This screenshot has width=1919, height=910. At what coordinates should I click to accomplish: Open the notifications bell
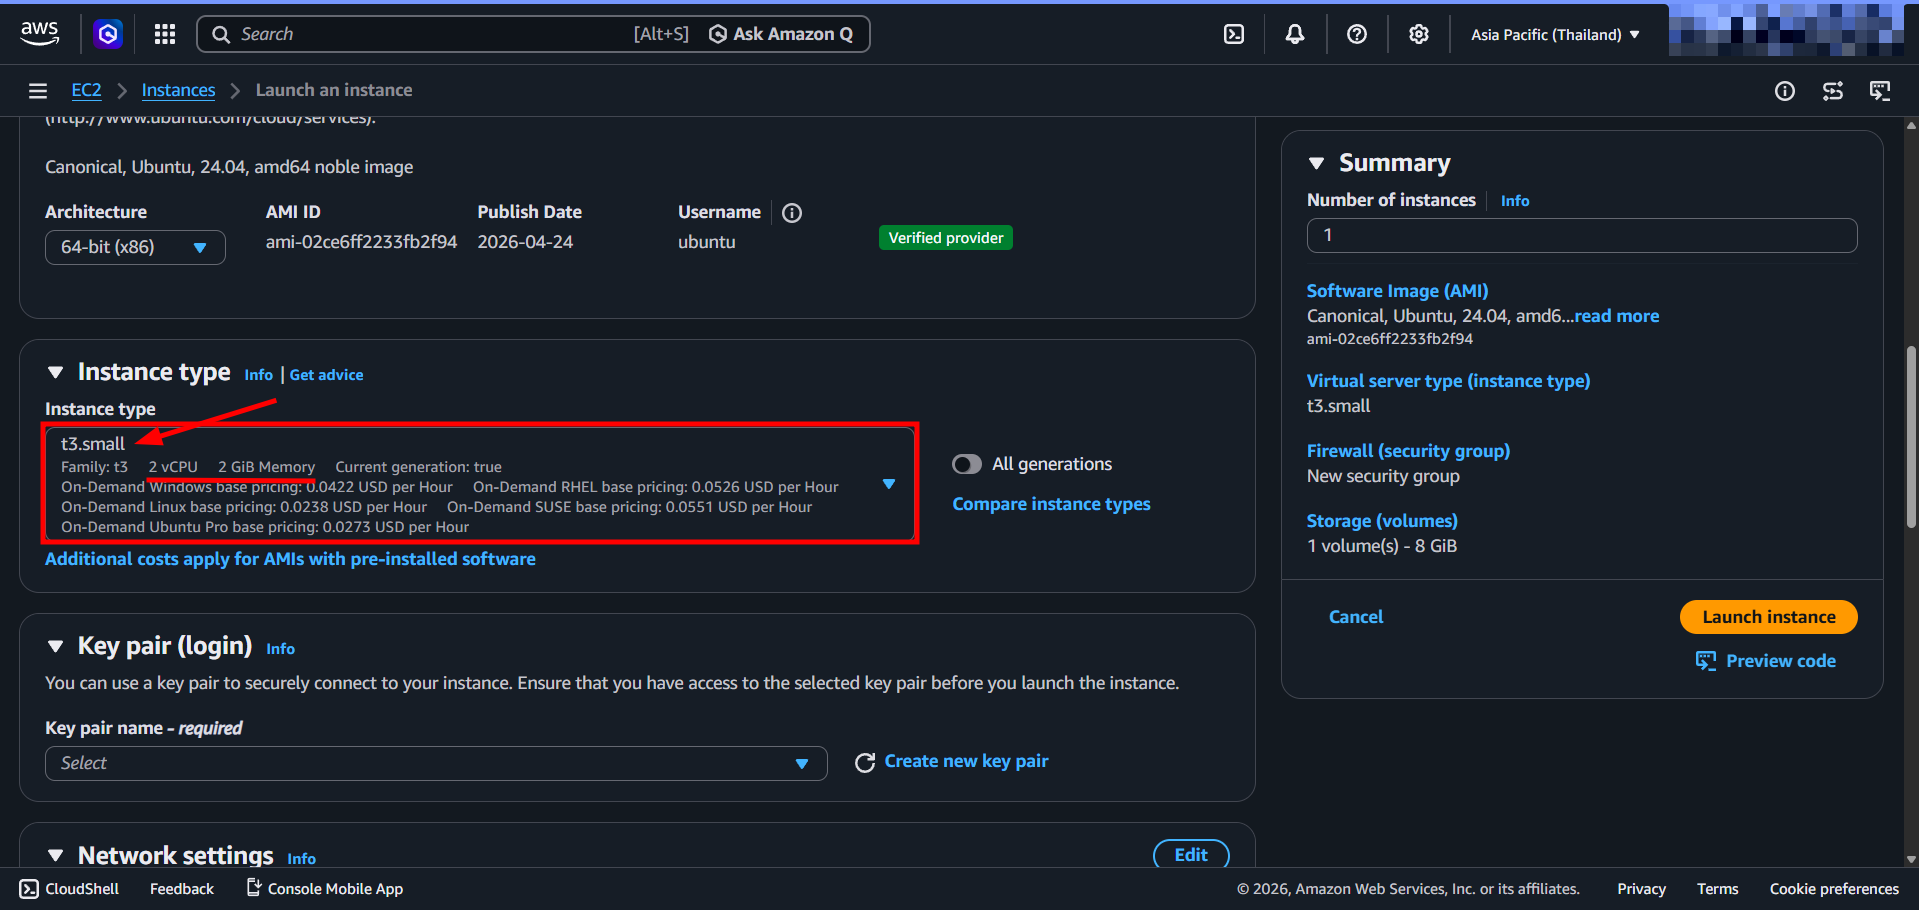1295,34
